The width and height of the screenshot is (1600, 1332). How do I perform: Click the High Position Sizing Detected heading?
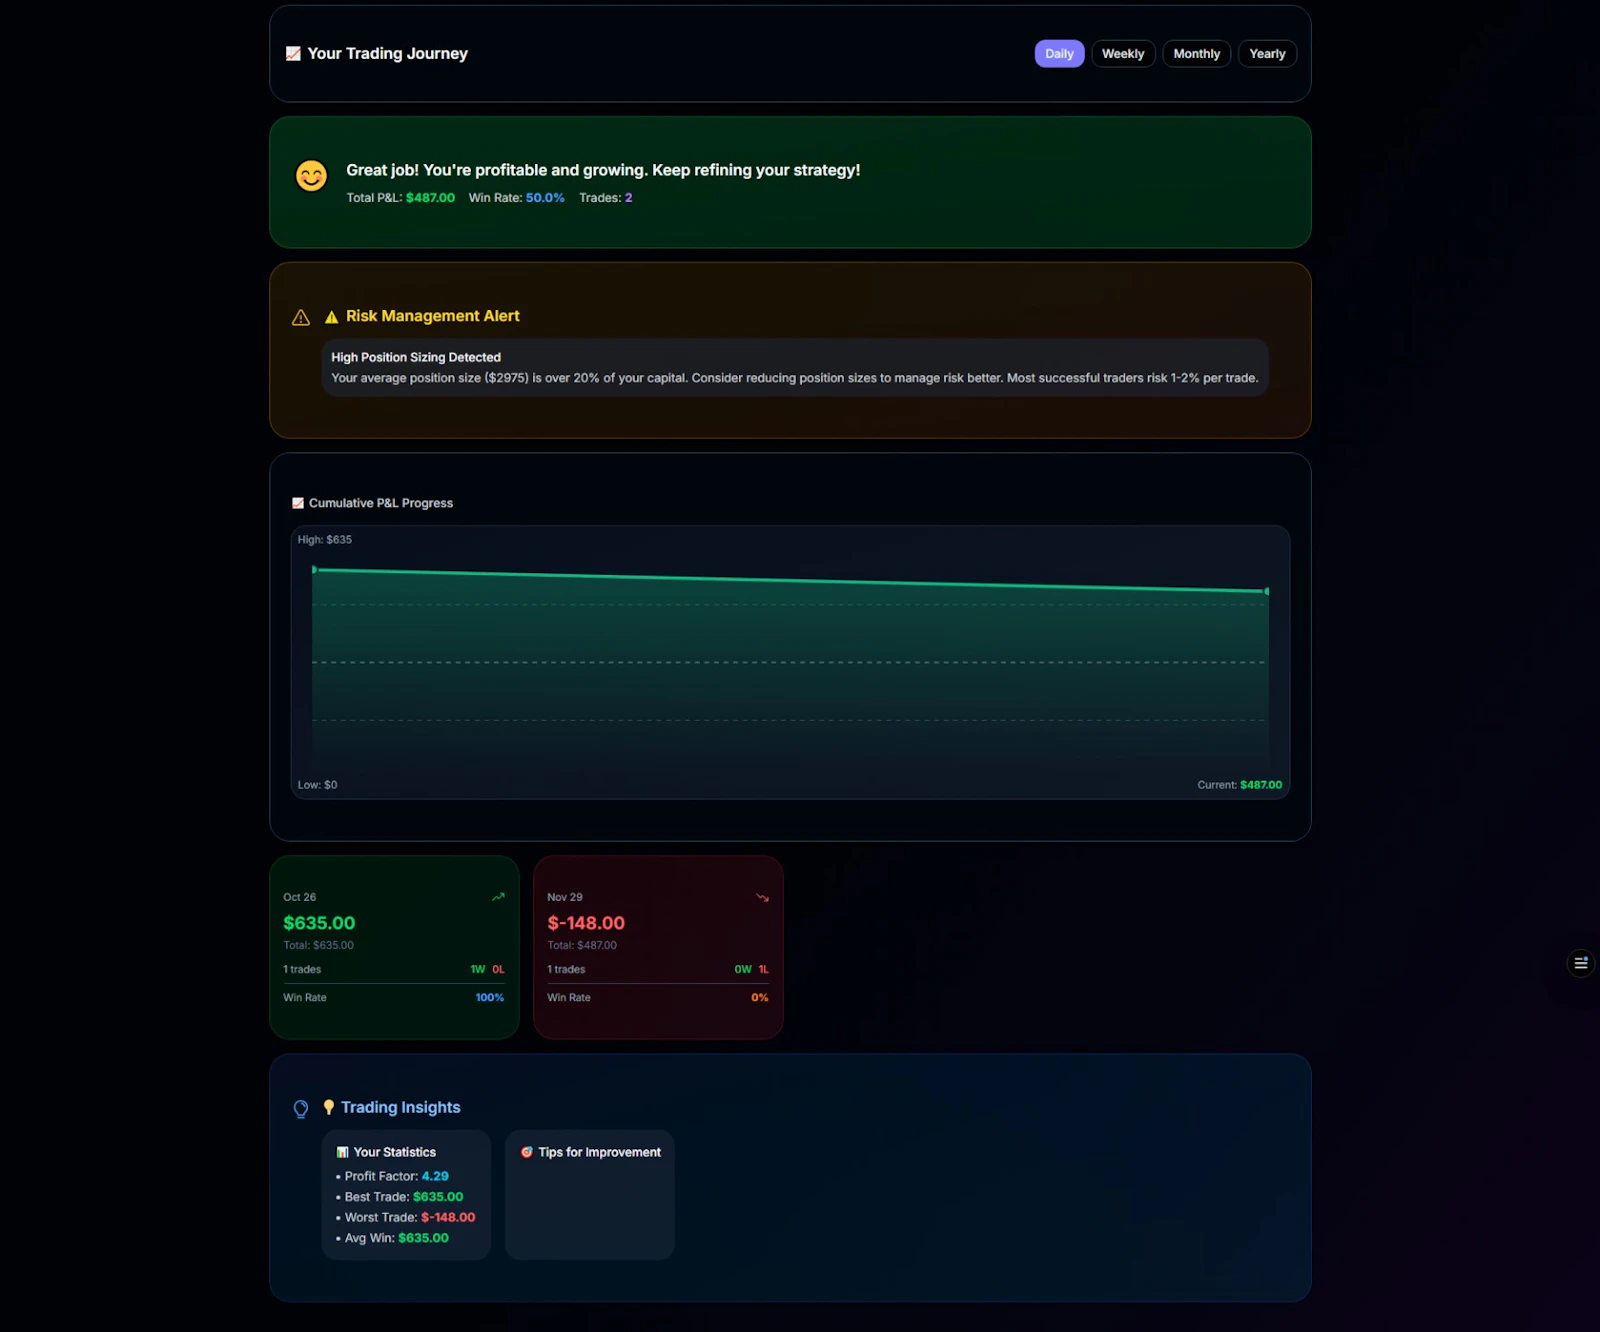click(x=416, y=357)
